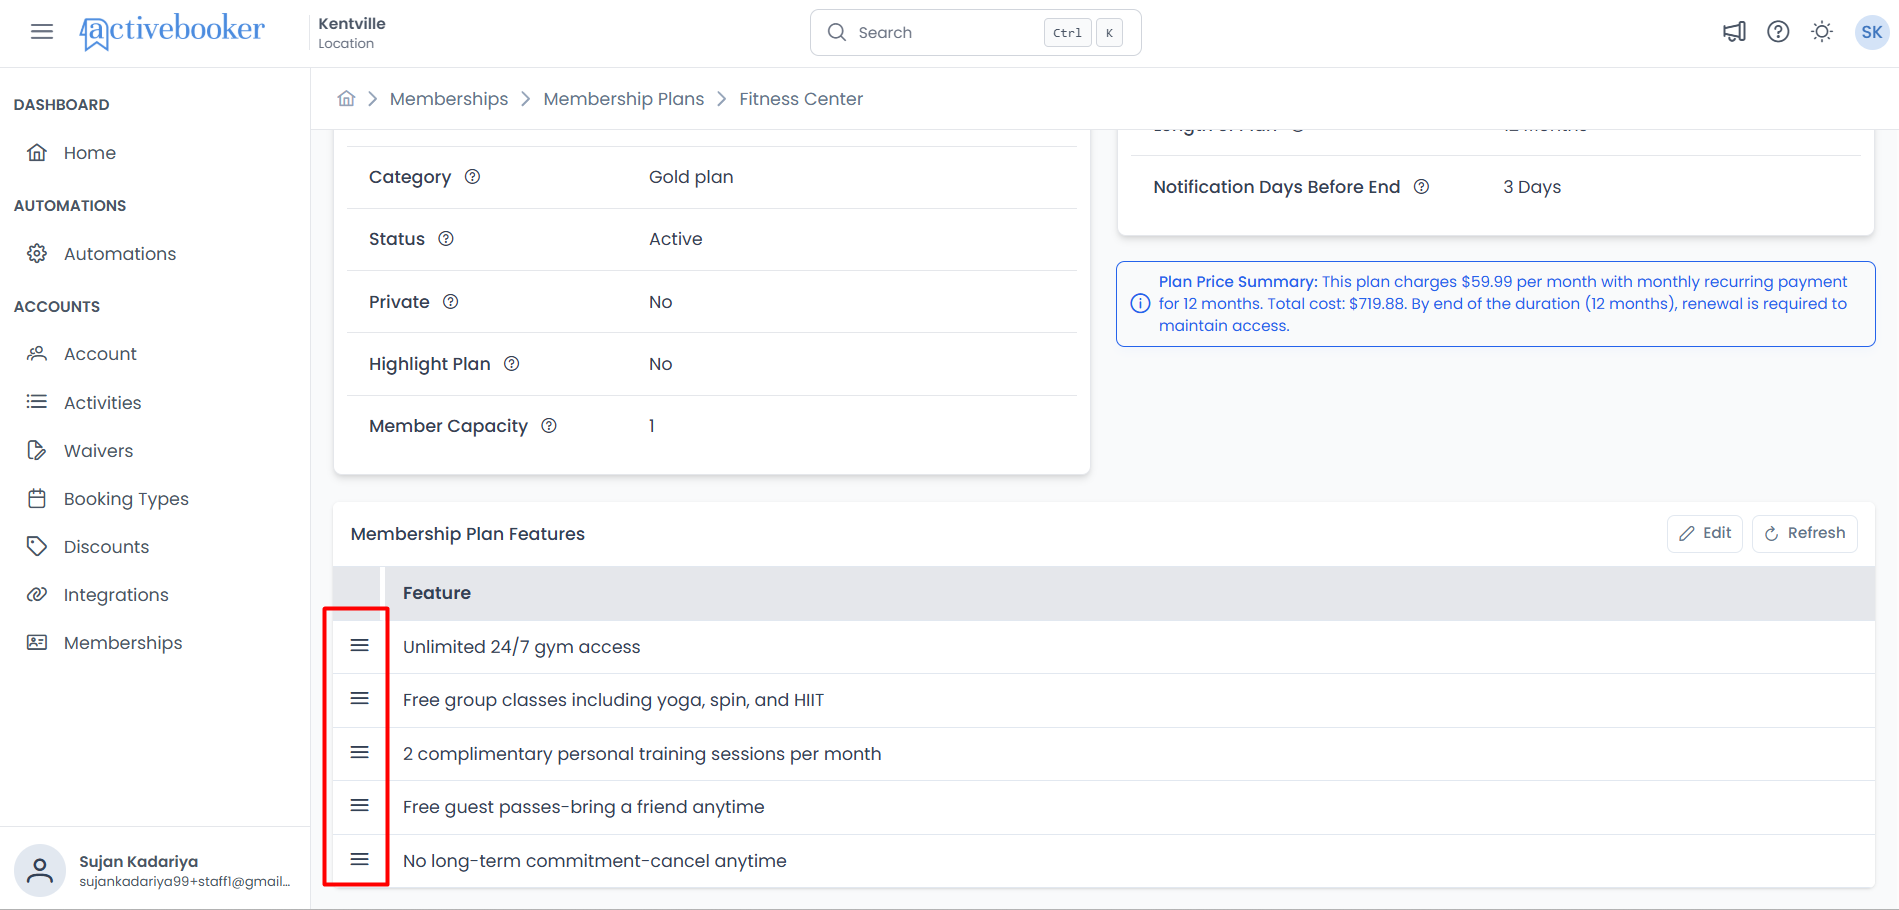This screenshot has width=1899, height=910.
Task: Click the Member Capacity help icon
Action: (x=549, y=426)
